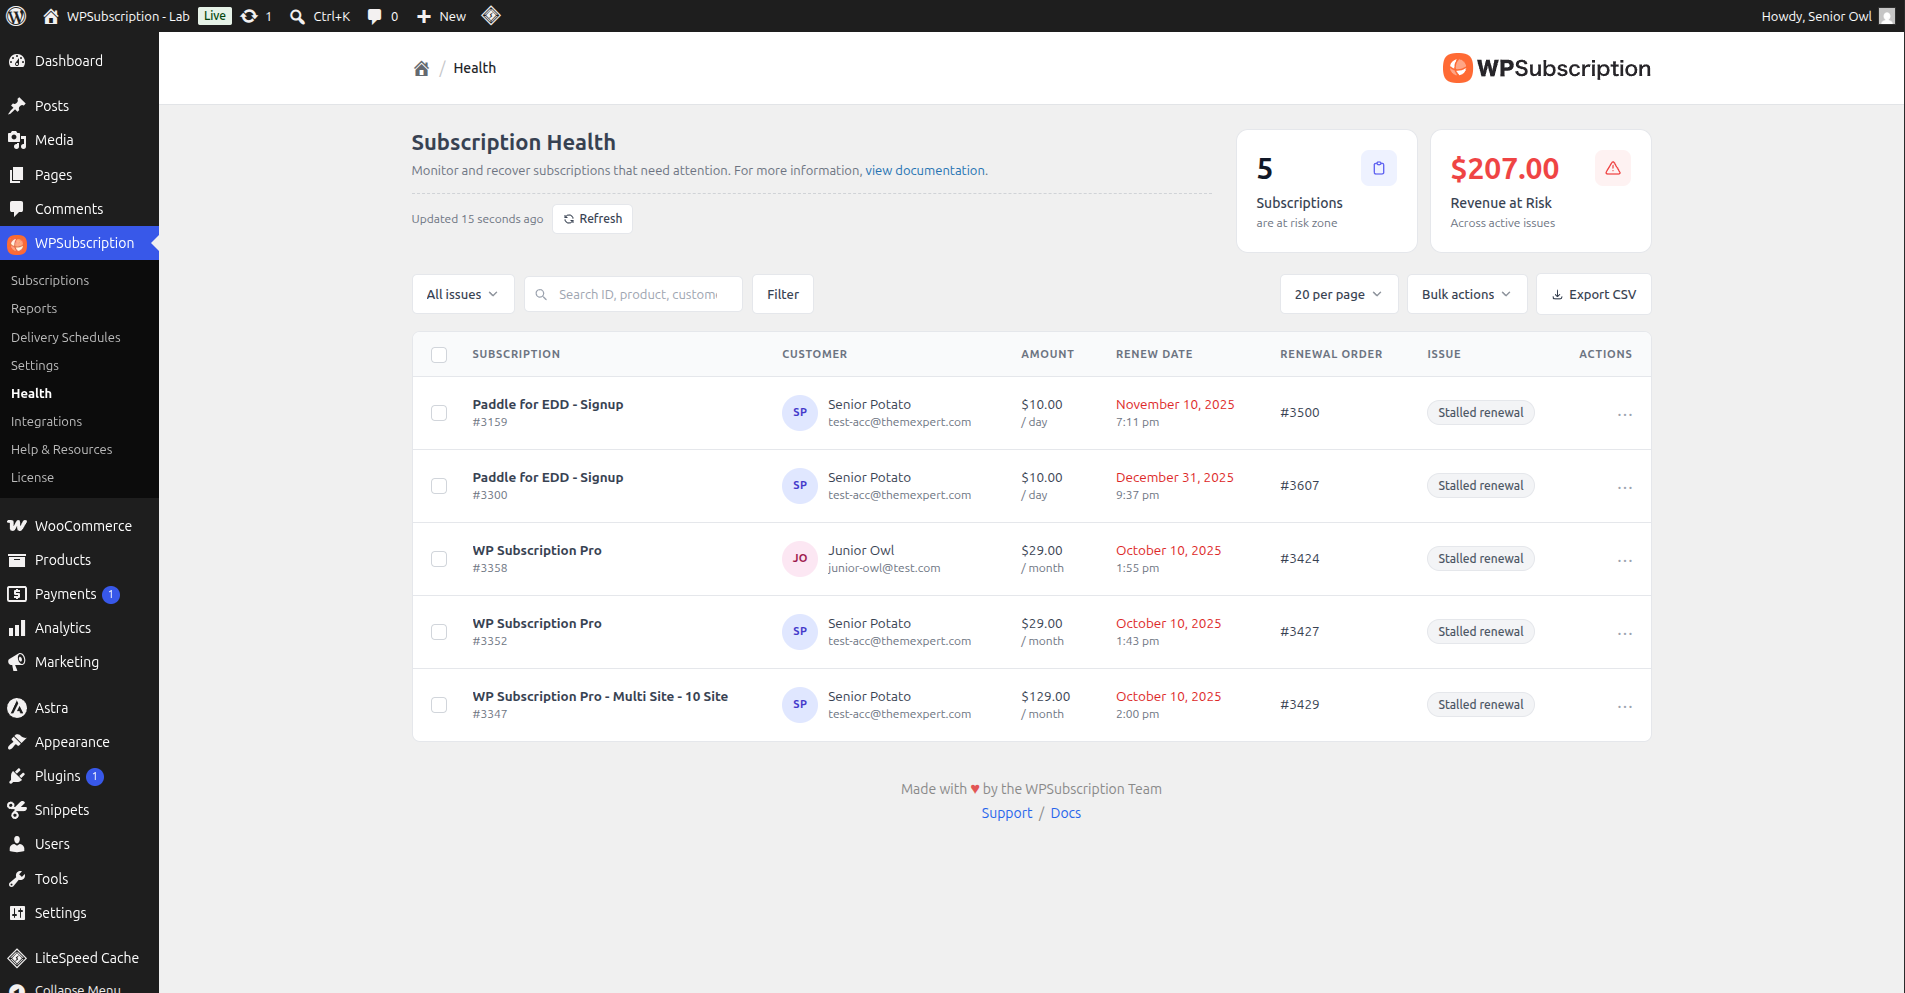Click the WordPress logo in admin bar

[16, 16]
